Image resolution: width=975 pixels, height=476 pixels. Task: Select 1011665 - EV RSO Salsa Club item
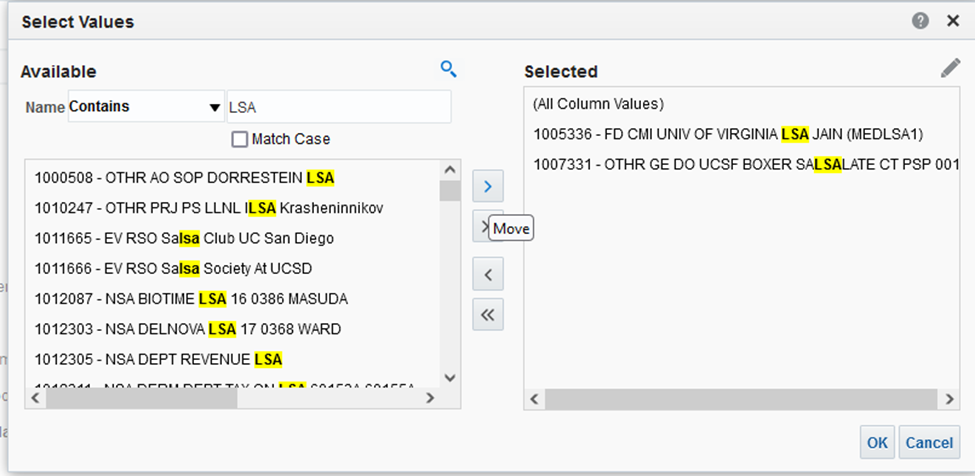click(x=185, y=238)
